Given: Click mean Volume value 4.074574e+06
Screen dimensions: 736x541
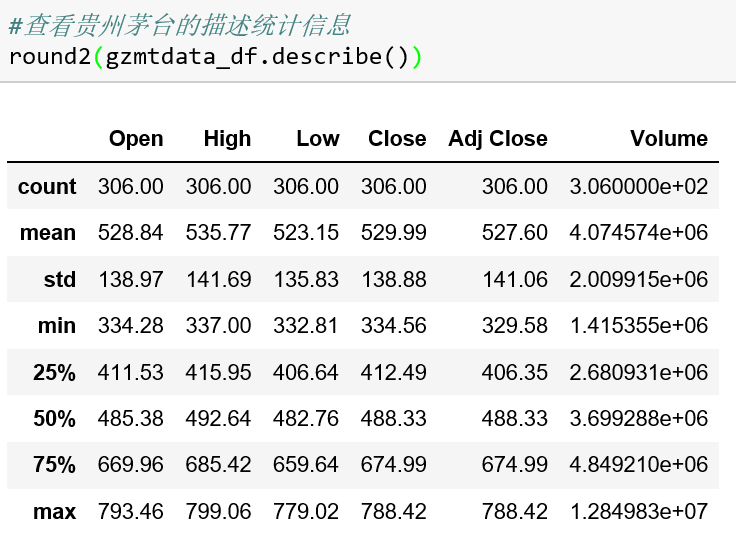Looking at the screenshot, I should [639, 232].
